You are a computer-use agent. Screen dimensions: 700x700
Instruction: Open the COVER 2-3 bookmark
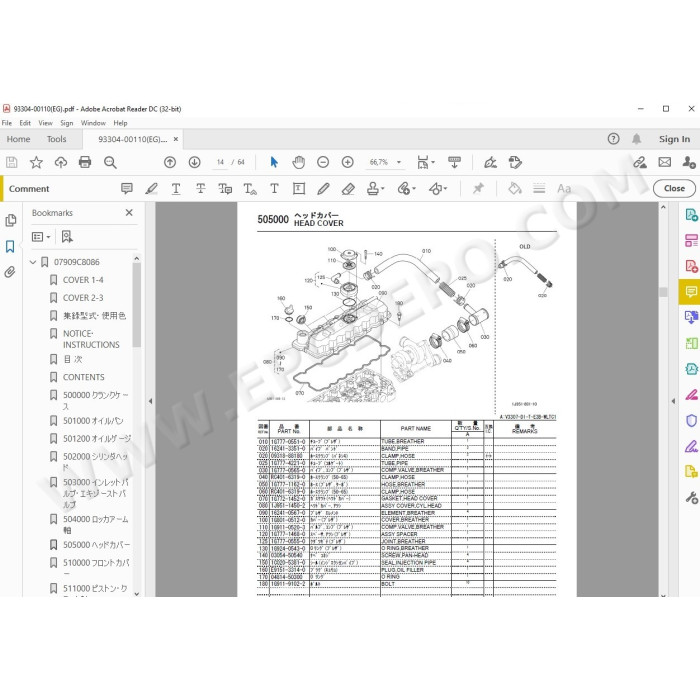[x=83, y=298]
